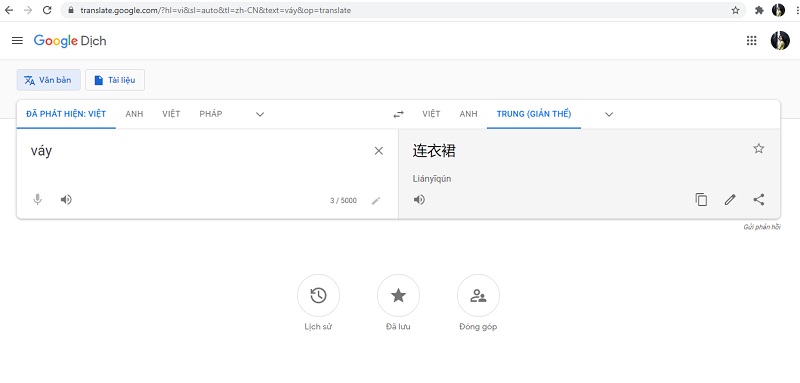
Task: Open the Đóng góp contribute page
Action: [478, 295]
